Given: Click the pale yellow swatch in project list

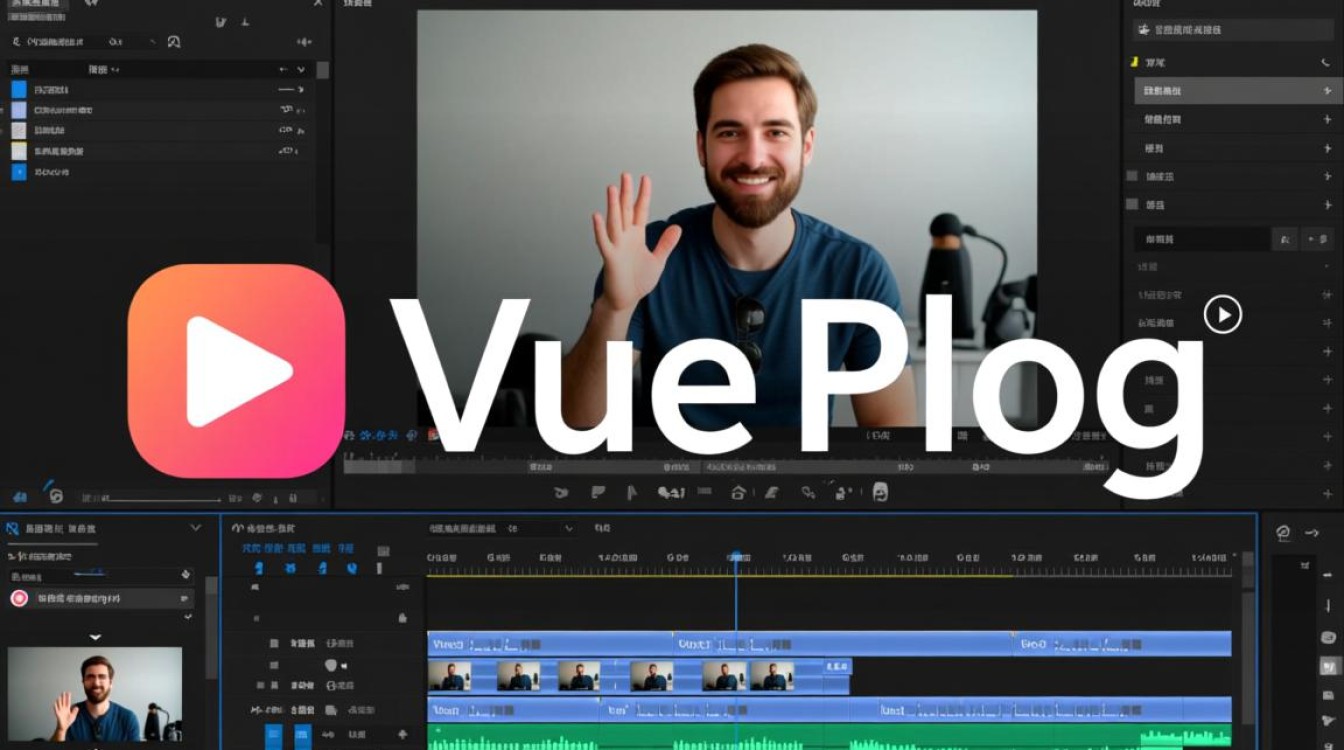Looking at the screenshot, I should [18, 151].
